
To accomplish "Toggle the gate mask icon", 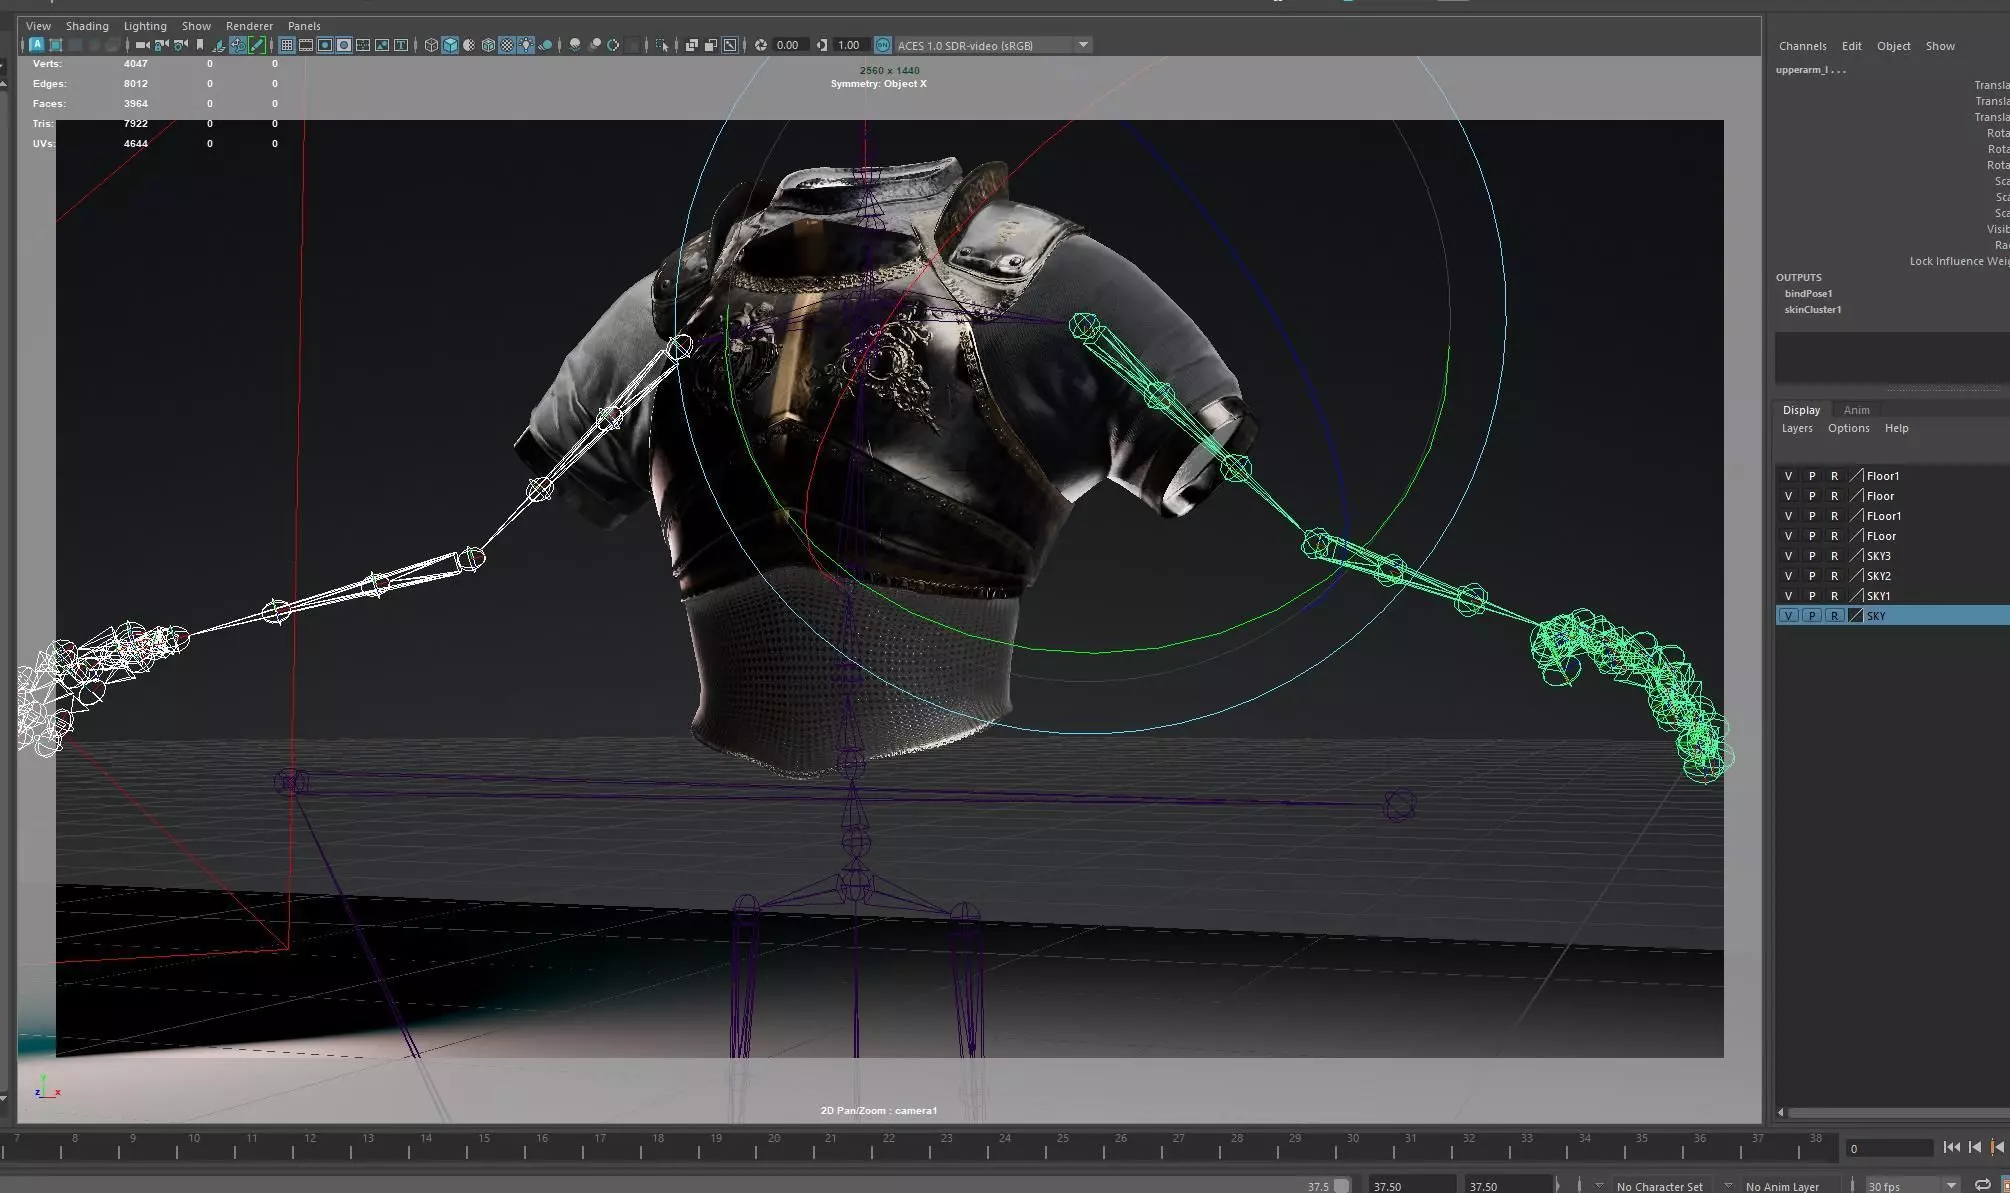I will click(x=344, y=45).
